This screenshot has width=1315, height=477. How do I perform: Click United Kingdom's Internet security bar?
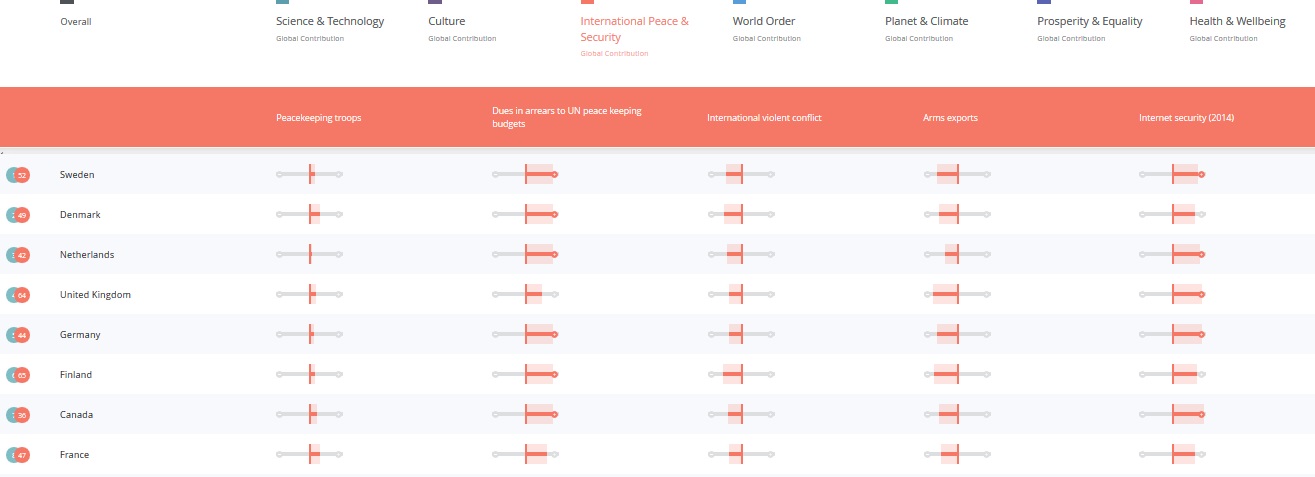[1173, 295]
